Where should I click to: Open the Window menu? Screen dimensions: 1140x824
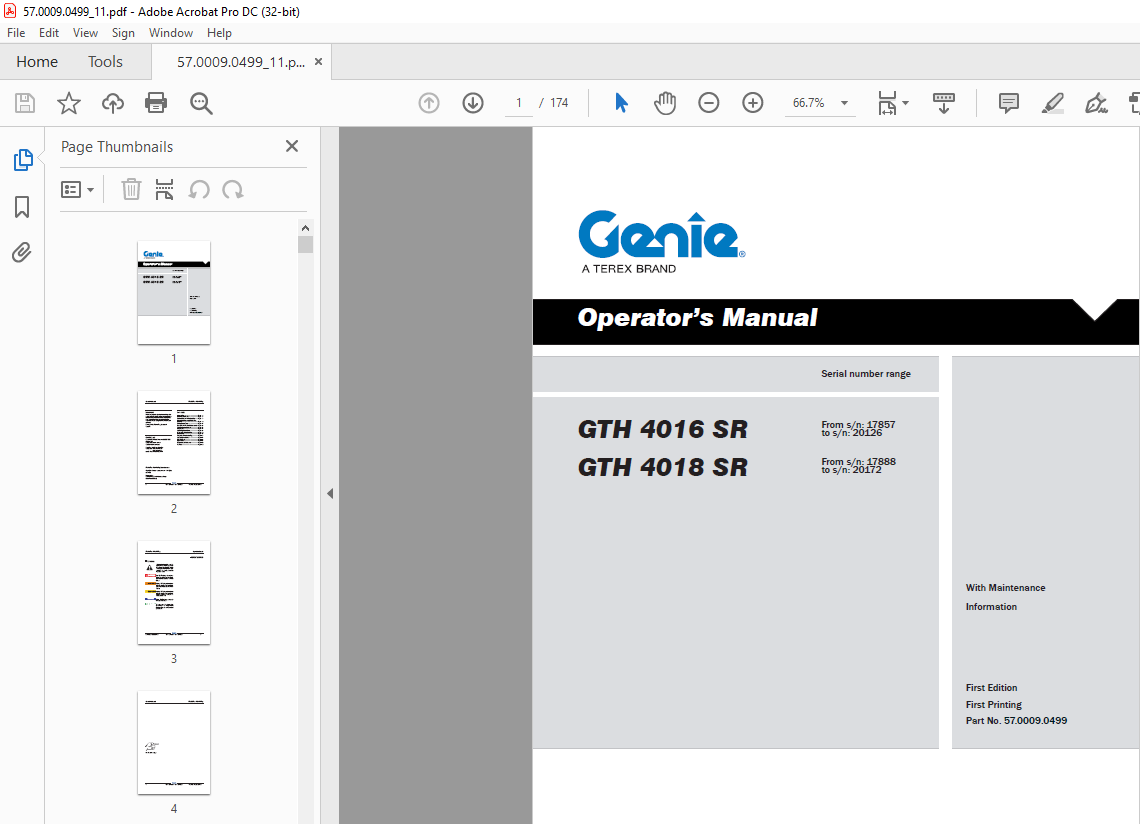click(171, 33)
